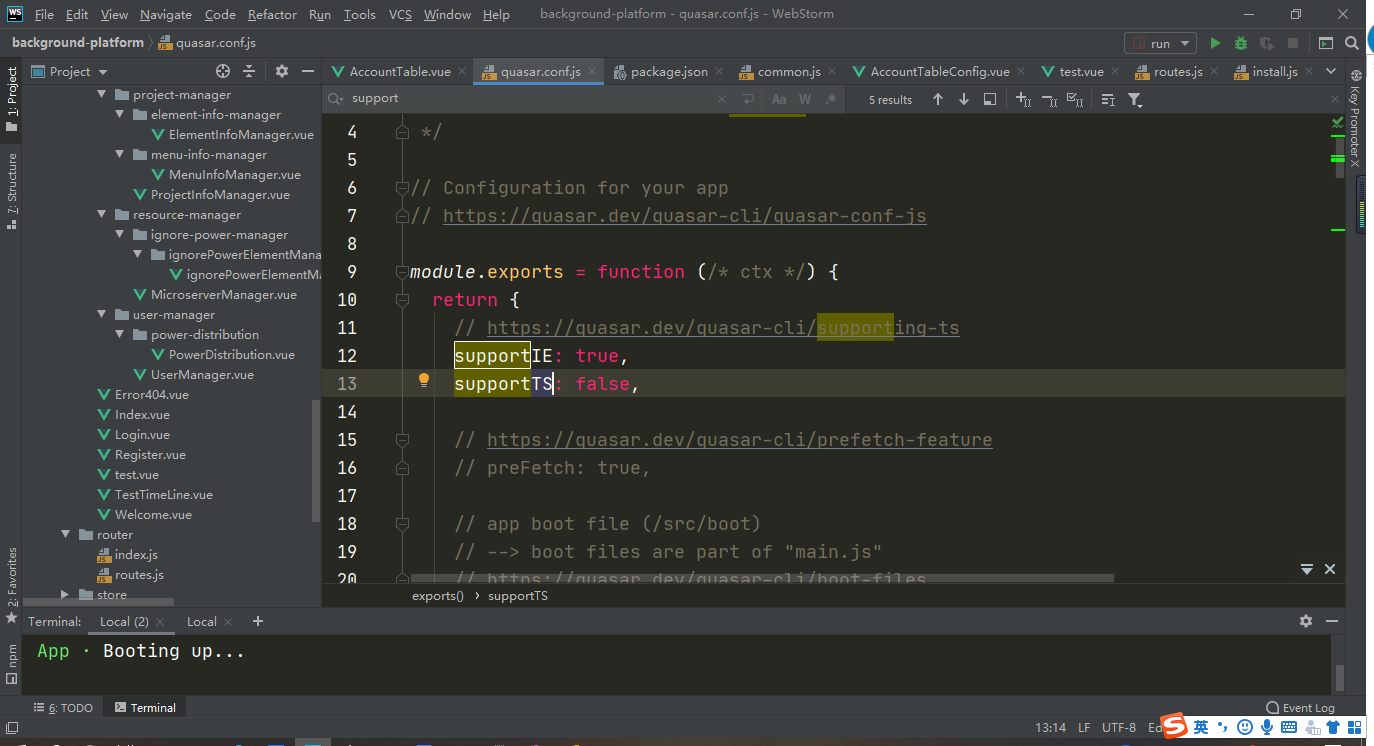Collapse the user-manager folder
The height and width of the screenshot is (746, 1374).
pos(101,314)
